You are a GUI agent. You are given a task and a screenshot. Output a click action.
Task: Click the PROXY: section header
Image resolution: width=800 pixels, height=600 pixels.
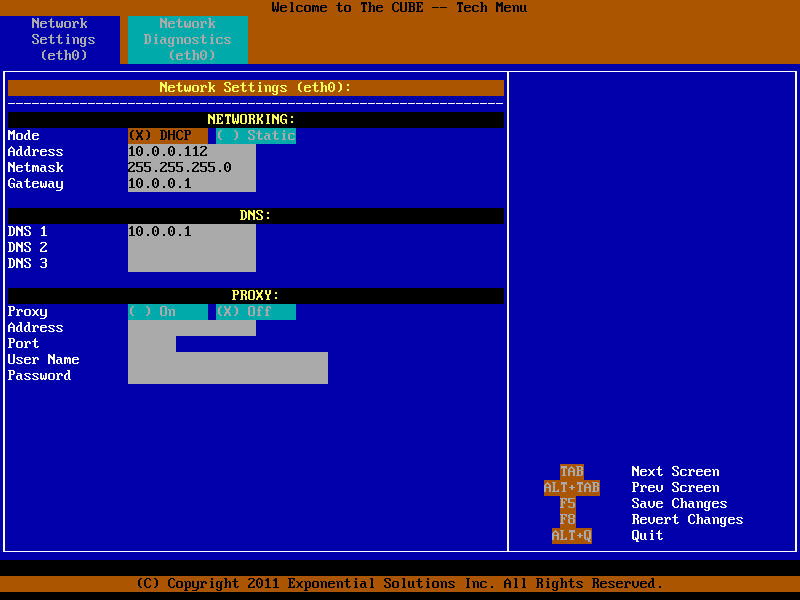point(256,295)
